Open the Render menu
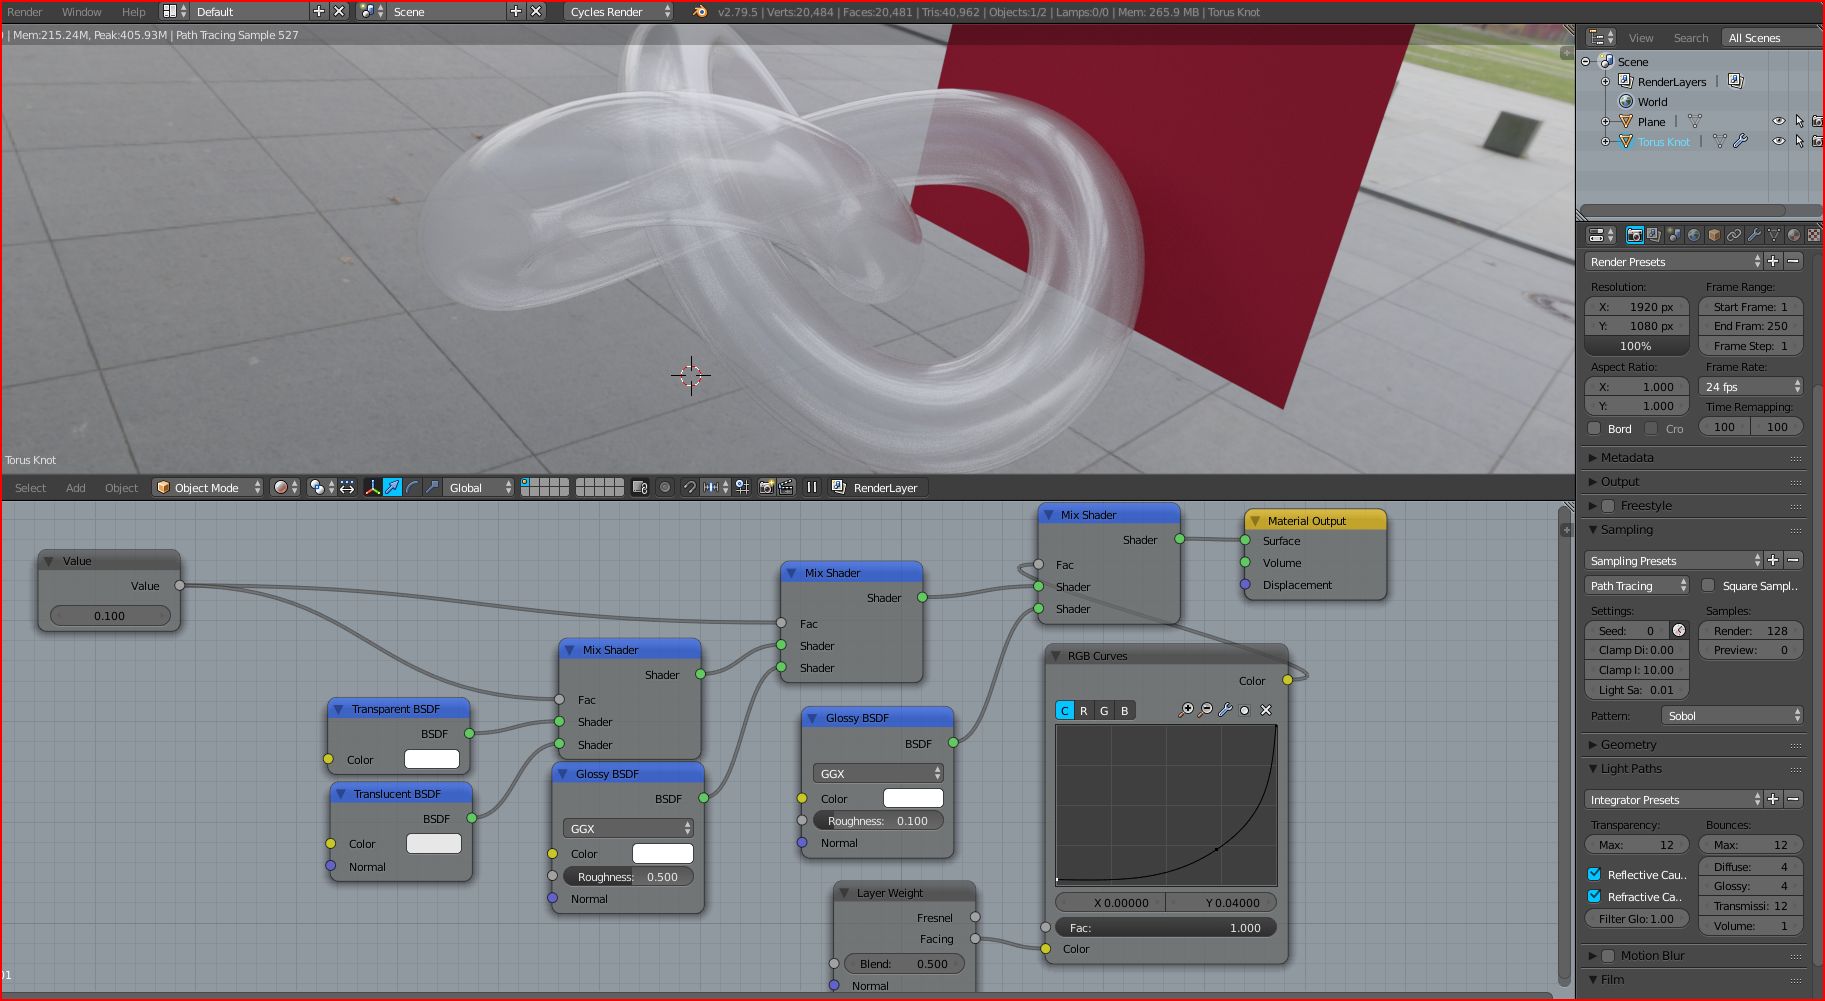 tap(25, 12)
